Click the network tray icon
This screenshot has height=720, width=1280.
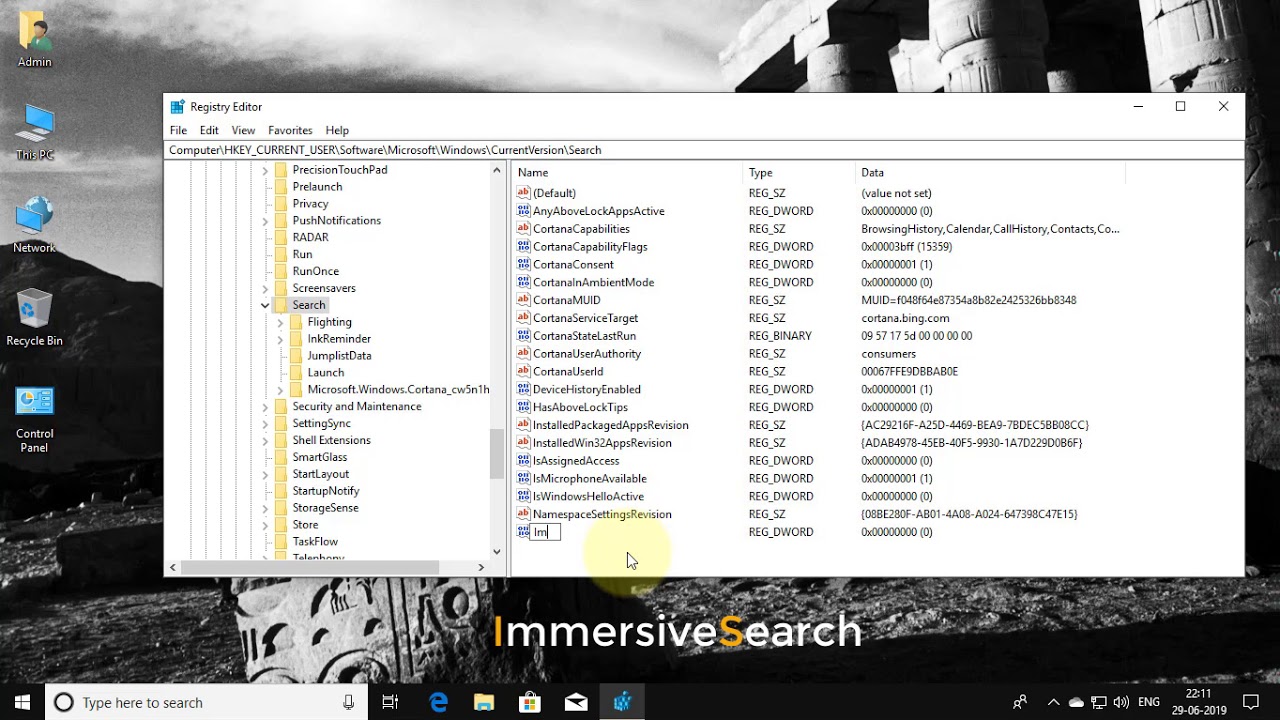click(x=1099, y=702)
